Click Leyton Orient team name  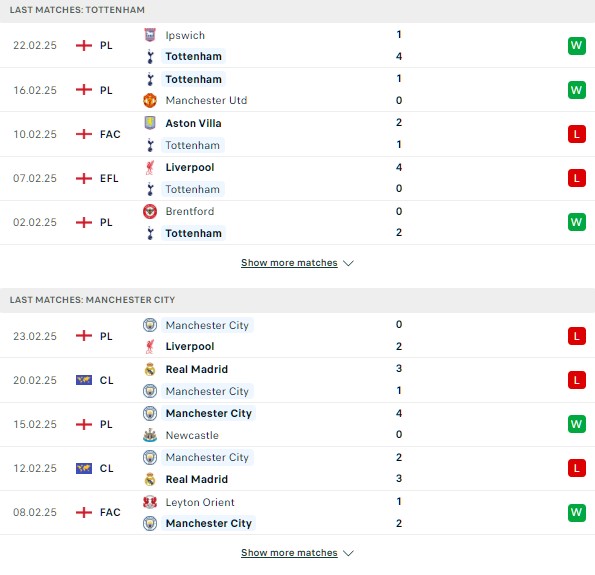click(200, 502)
